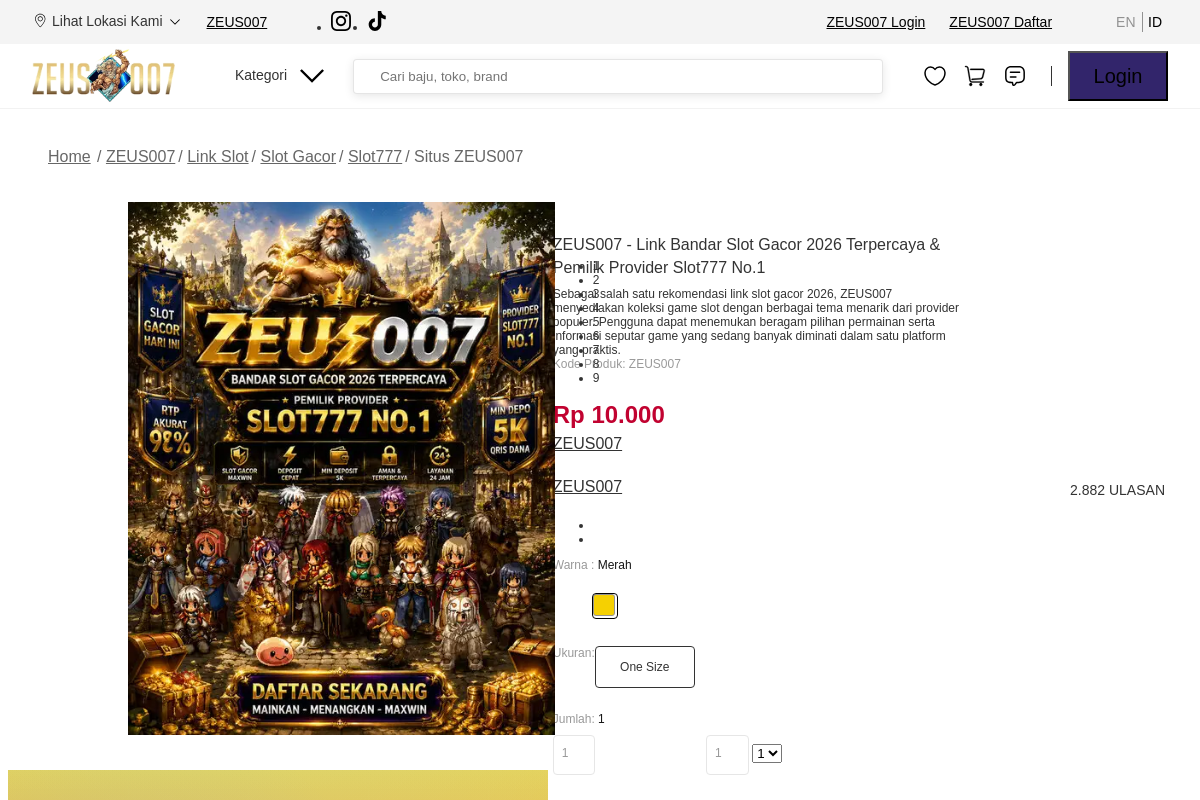The height and width of the screenshot is (800, 1200).
Task: Click the purple Login button
Action: point(1118,76)
